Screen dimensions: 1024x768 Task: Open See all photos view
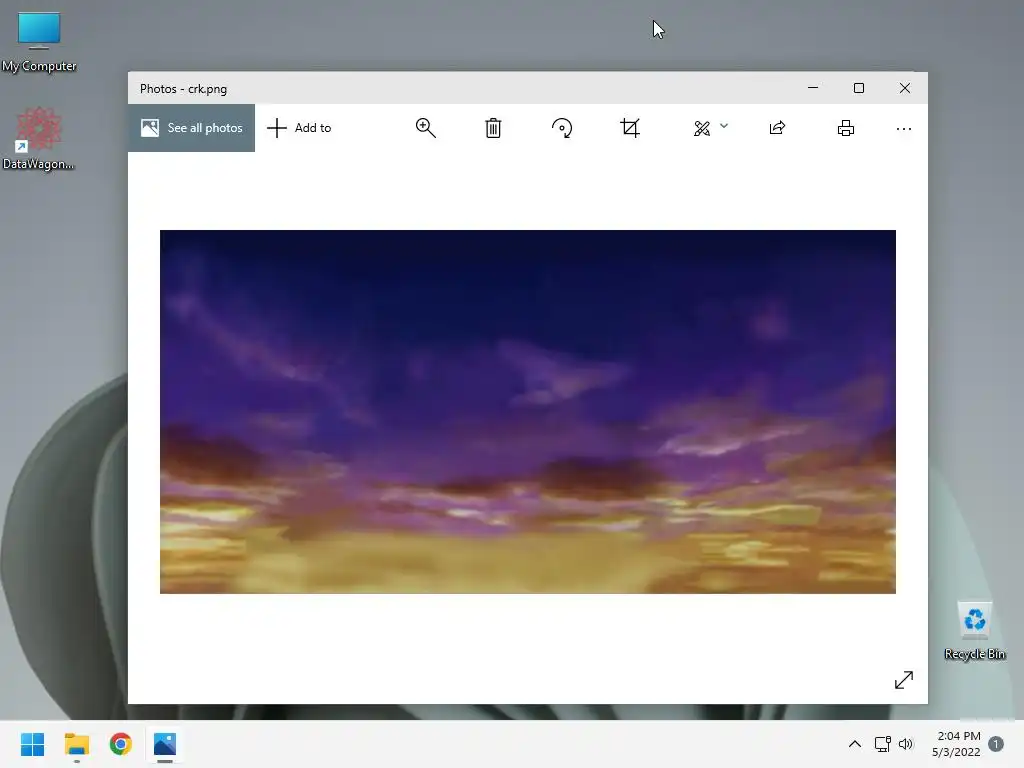click(x=191, y=128)
